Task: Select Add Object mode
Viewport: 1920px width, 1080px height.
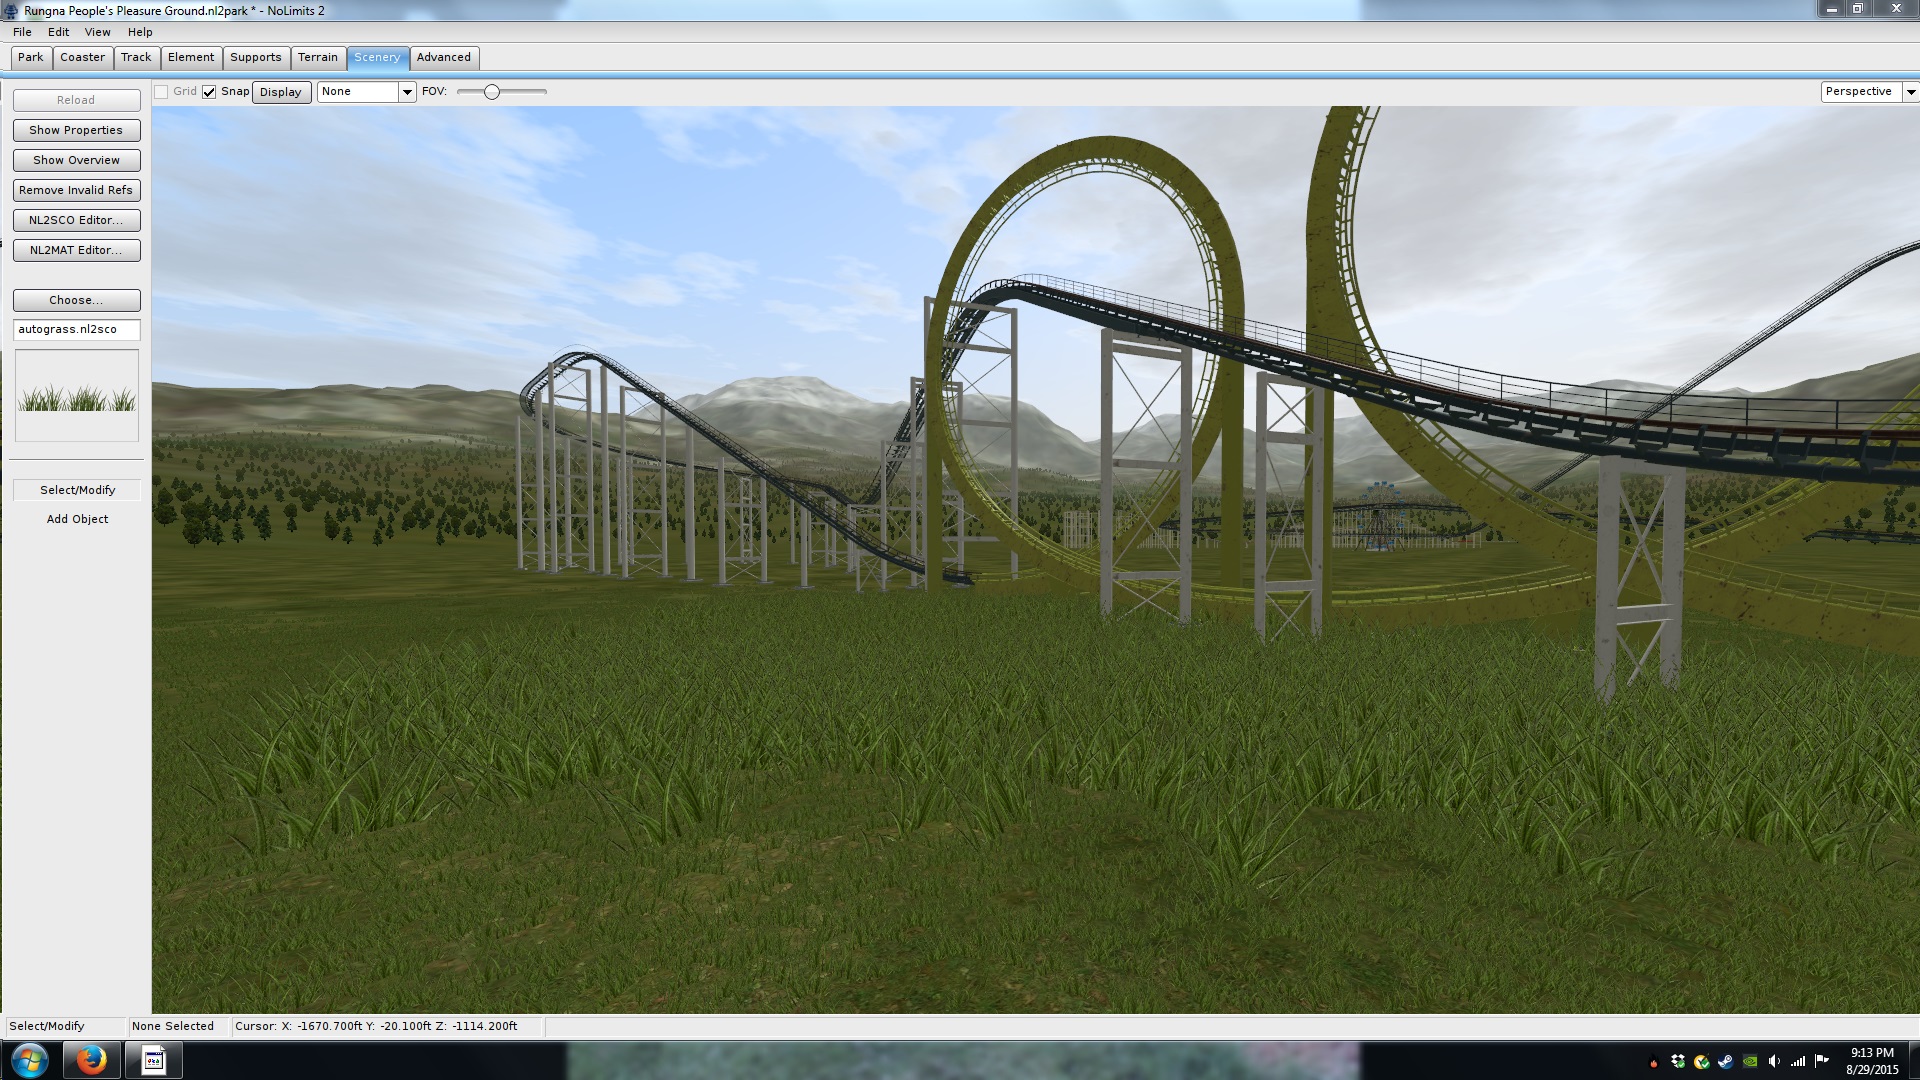Action: 77,519
